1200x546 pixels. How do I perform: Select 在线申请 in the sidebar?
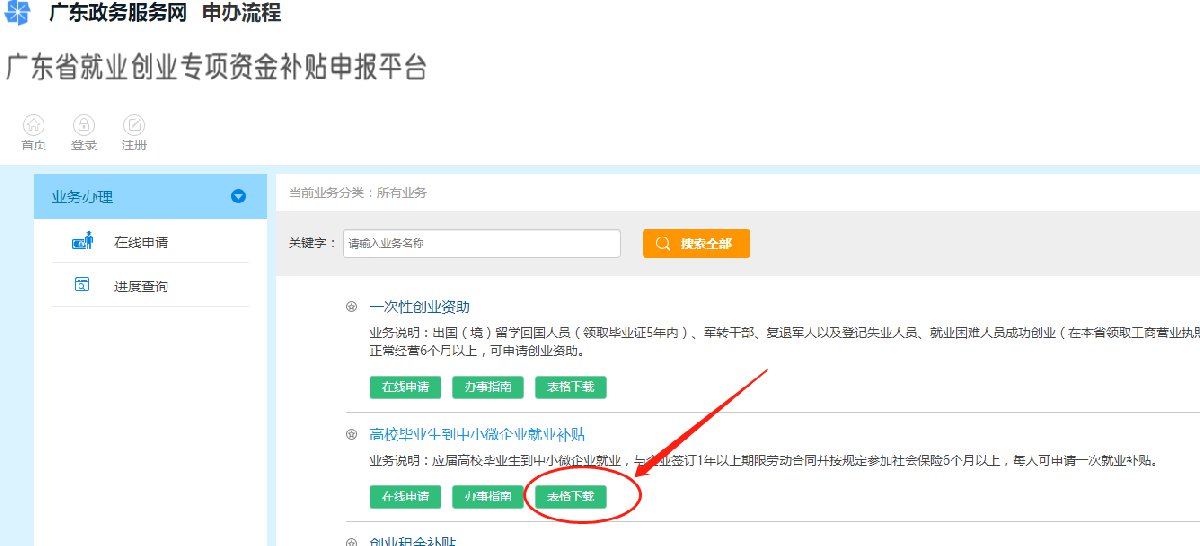(140, 242)
